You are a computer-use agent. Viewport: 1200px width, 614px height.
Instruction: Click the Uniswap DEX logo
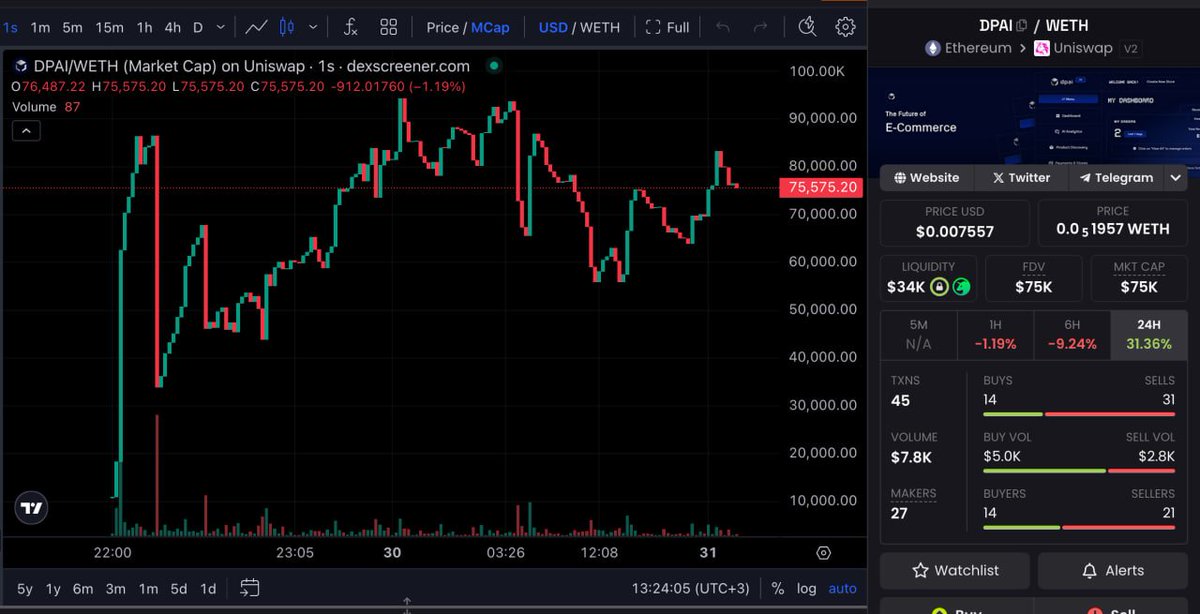[1040, 48]
